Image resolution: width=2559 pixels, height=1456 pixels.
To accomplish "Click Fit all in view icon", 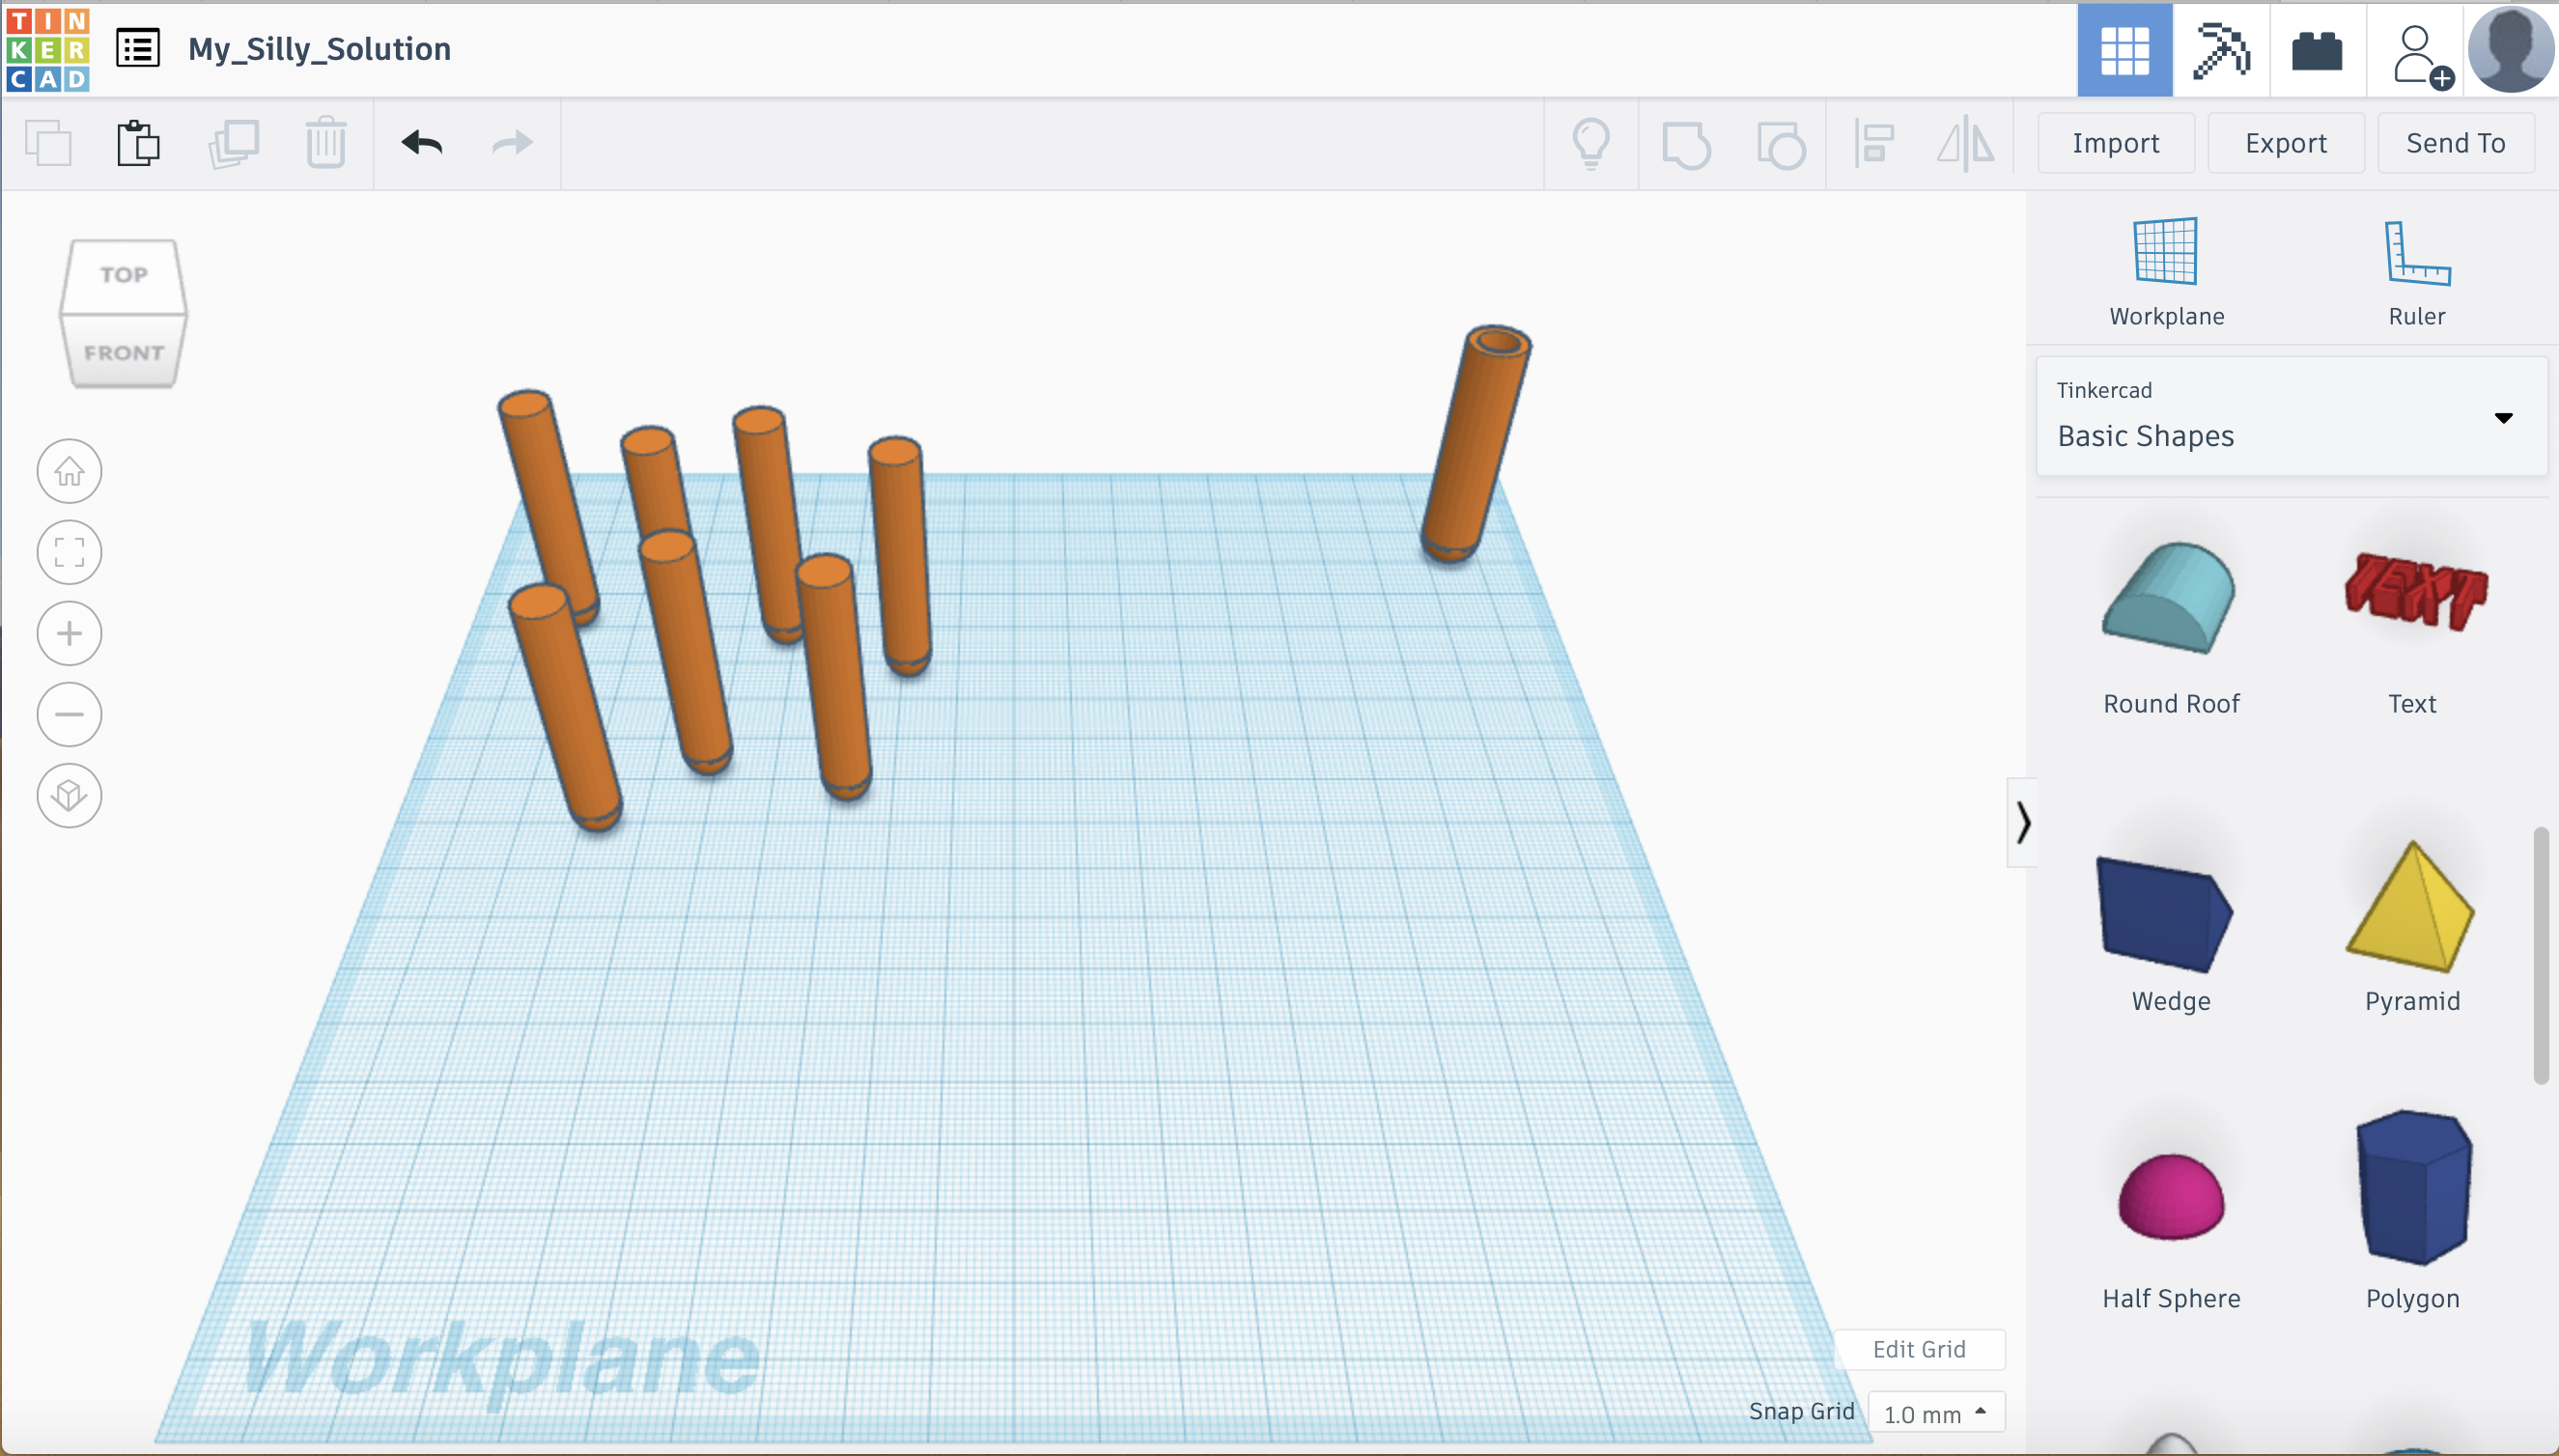I will (x=69, y=552).
